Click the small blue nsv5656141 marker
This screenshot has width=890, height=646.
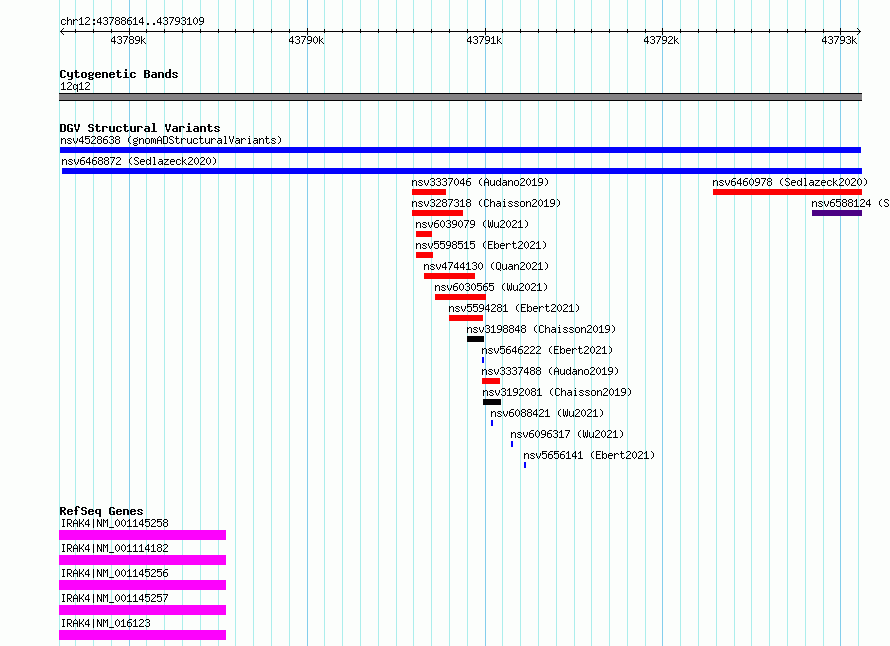coord(525,465)
